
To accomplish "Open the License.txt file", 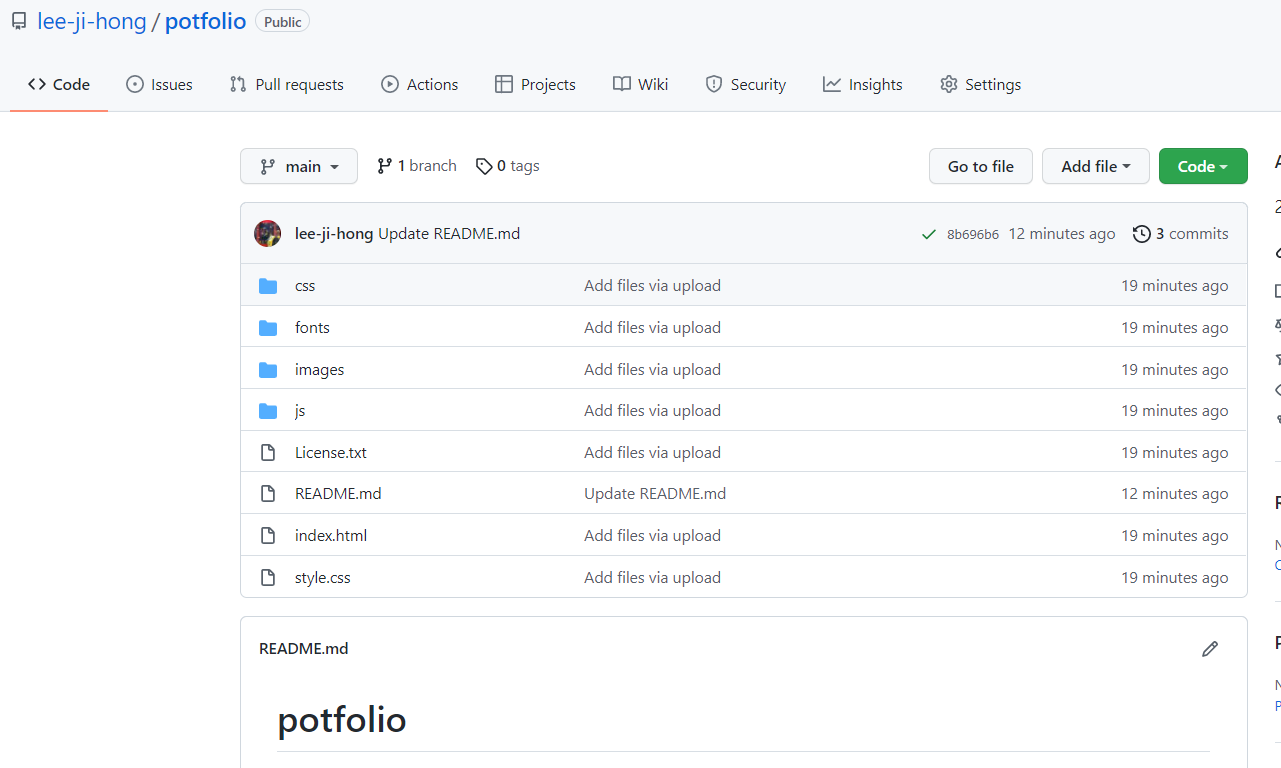I will (331, 453).
